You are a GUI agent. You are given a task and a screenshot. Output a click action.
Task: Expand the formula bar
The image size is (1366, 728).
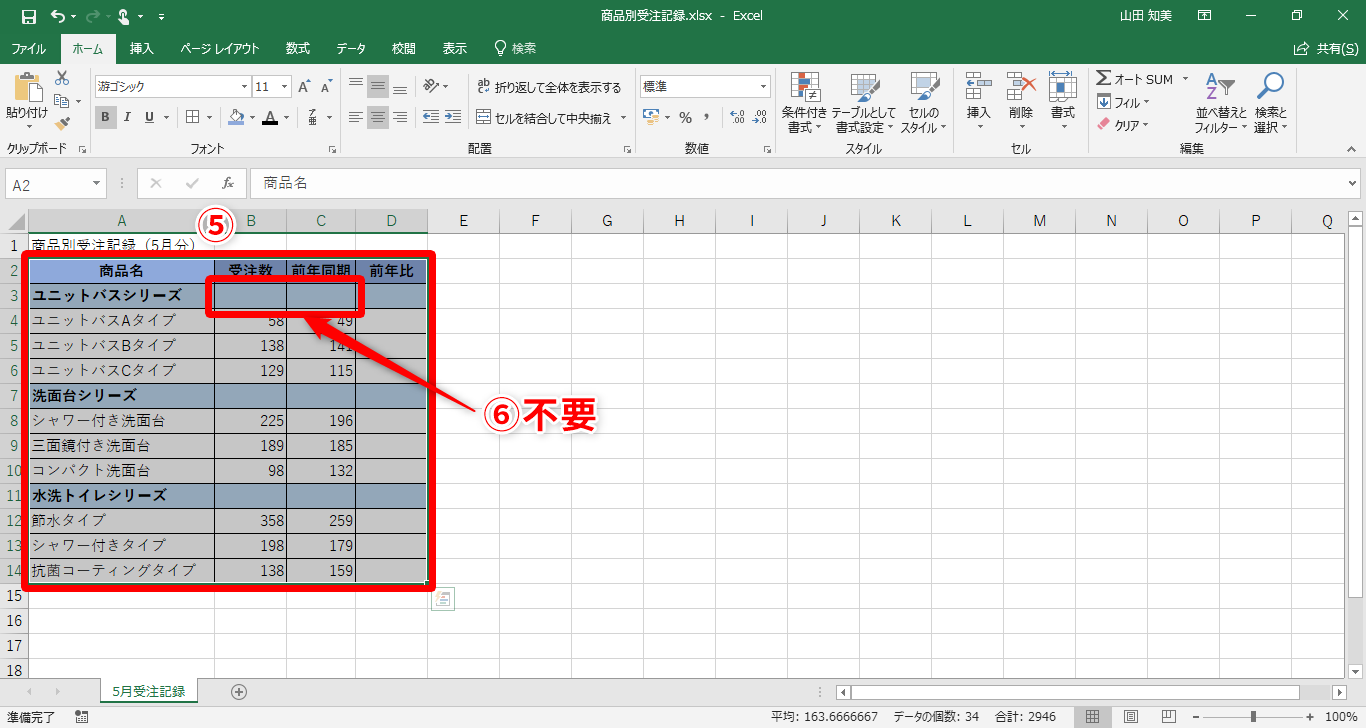pos(1353,184)
